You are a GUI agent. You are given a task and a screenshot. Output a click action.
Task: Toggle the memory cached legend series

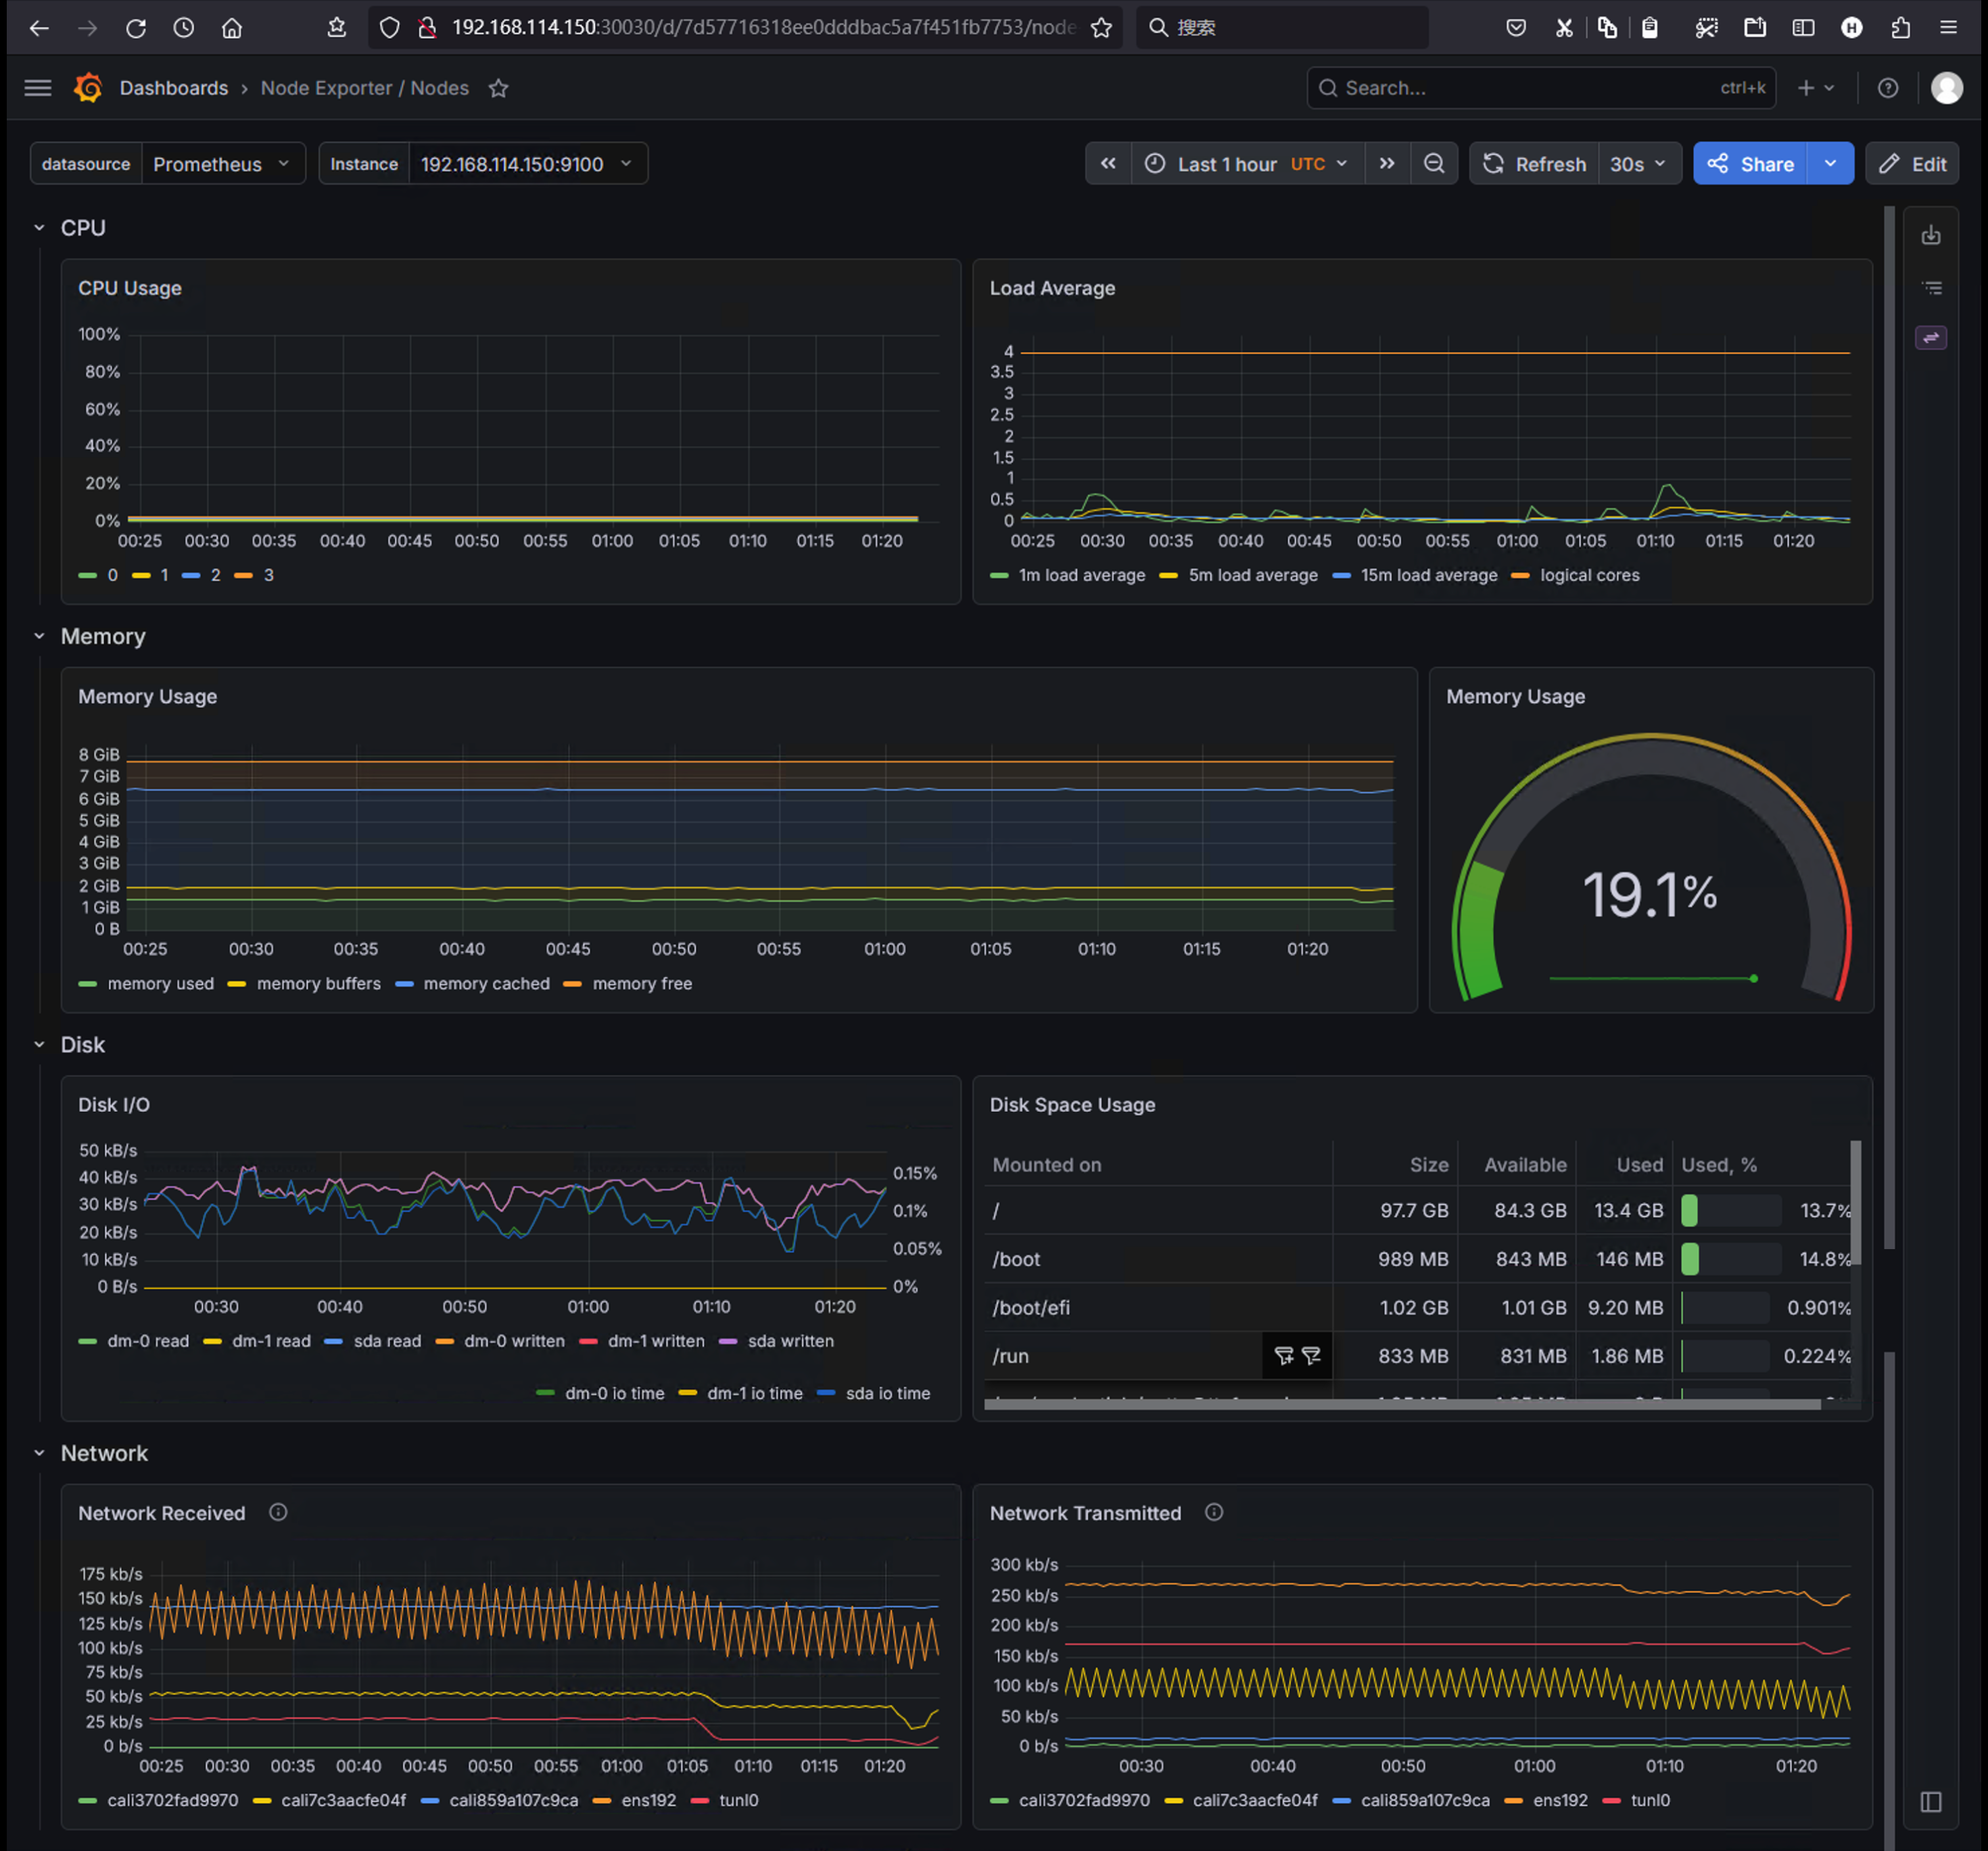point(473,983)
